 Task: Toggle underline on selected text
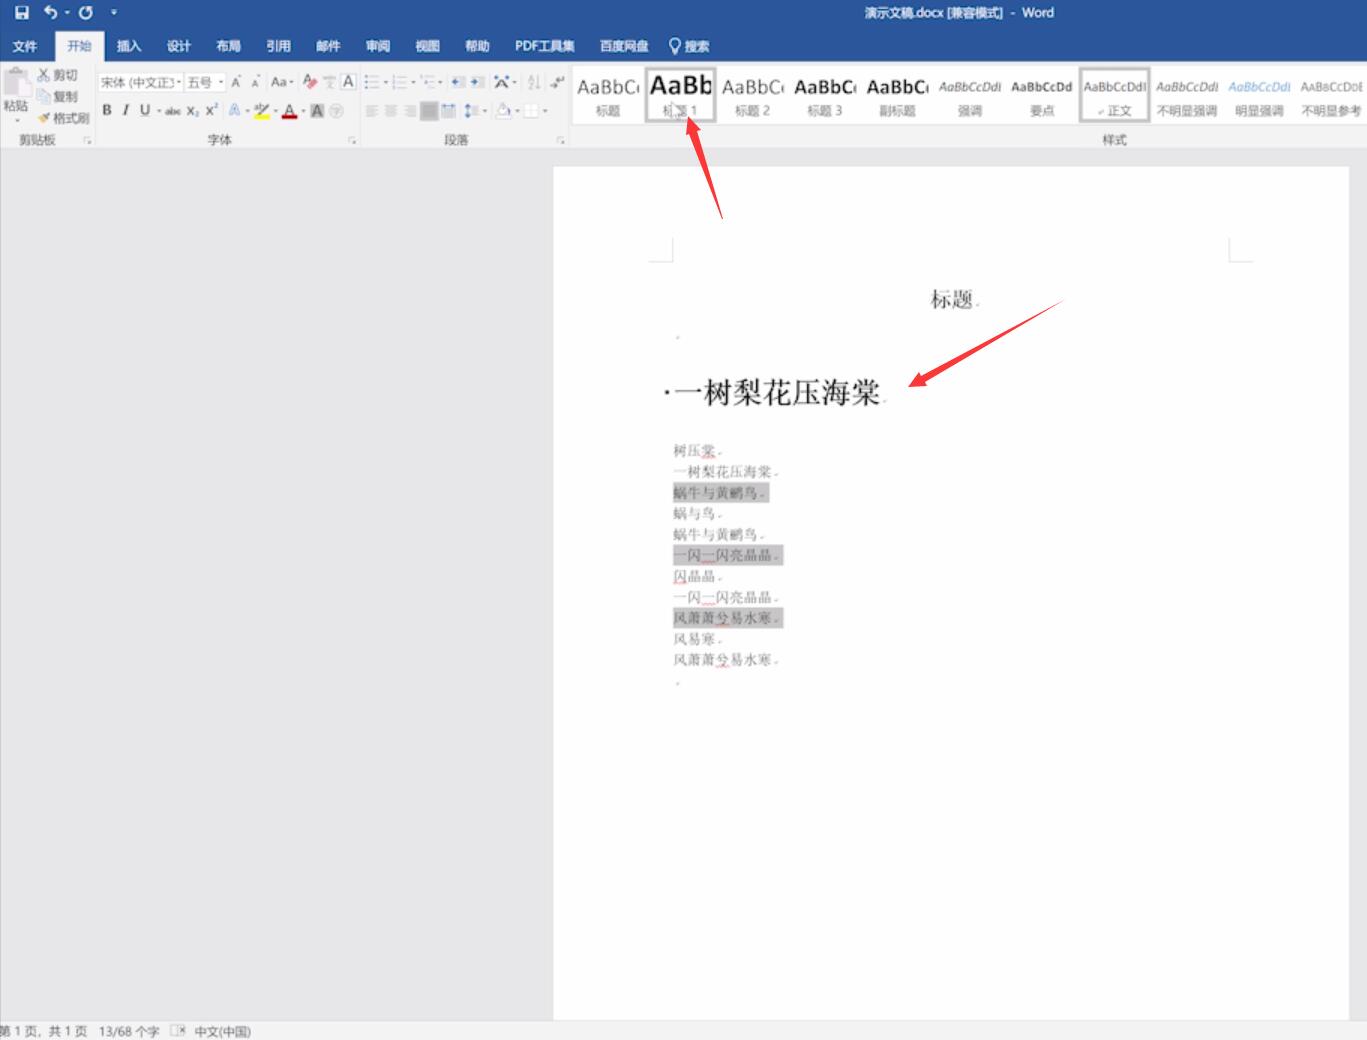coord(145,111)
